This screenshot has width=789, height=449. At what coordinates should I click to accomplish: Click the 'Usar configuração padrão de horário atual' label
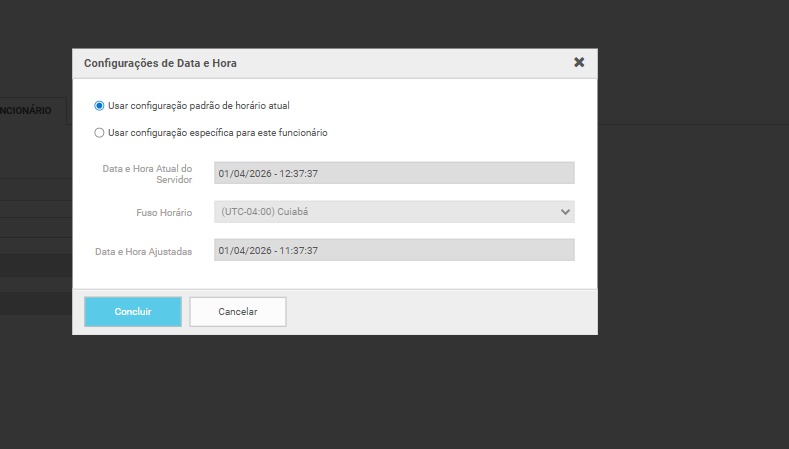tap(199, 105)
